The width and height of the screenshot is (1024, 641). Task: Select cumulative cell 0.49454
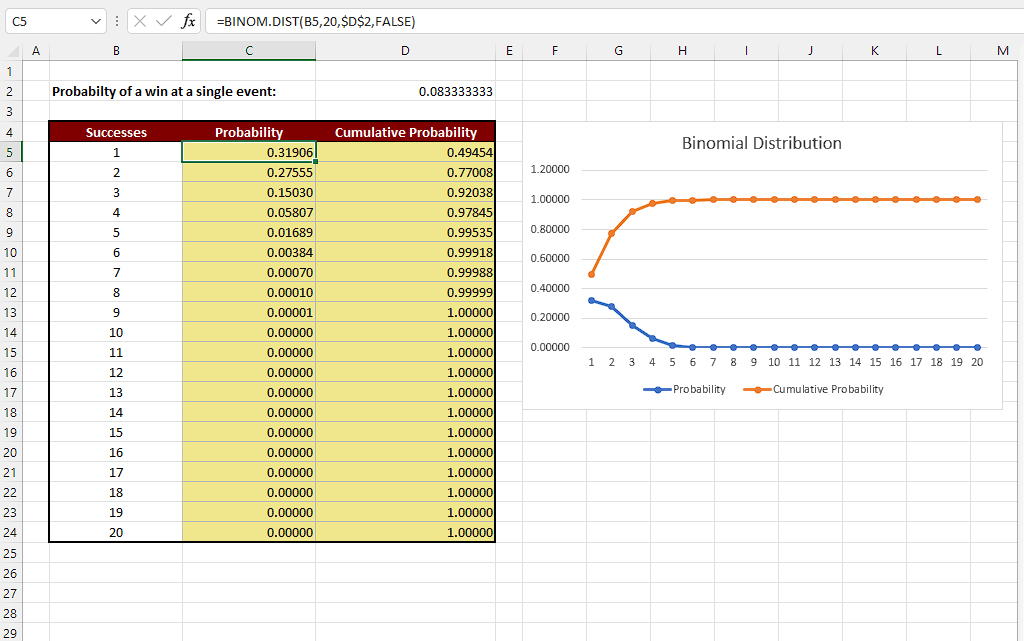pyautogui.click(x=406, y=152)
